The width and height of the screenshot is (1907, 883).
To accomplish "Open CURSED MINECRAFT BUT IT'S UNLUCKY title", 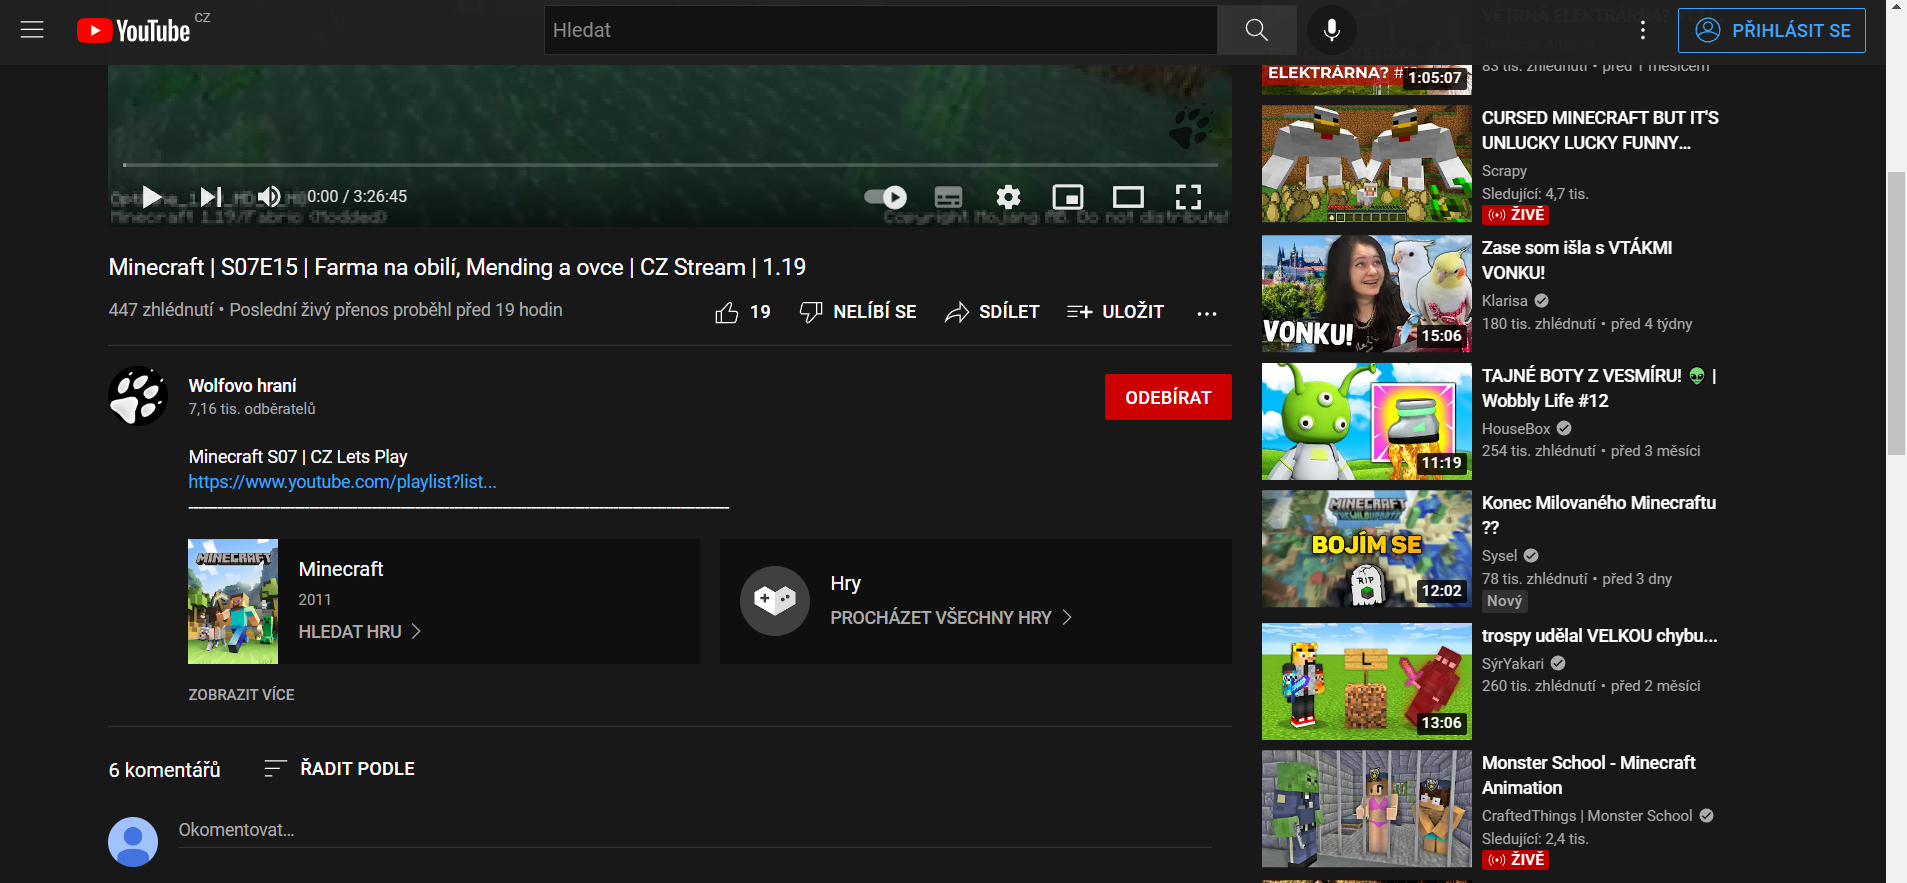I will click(x=1600, y=130).
